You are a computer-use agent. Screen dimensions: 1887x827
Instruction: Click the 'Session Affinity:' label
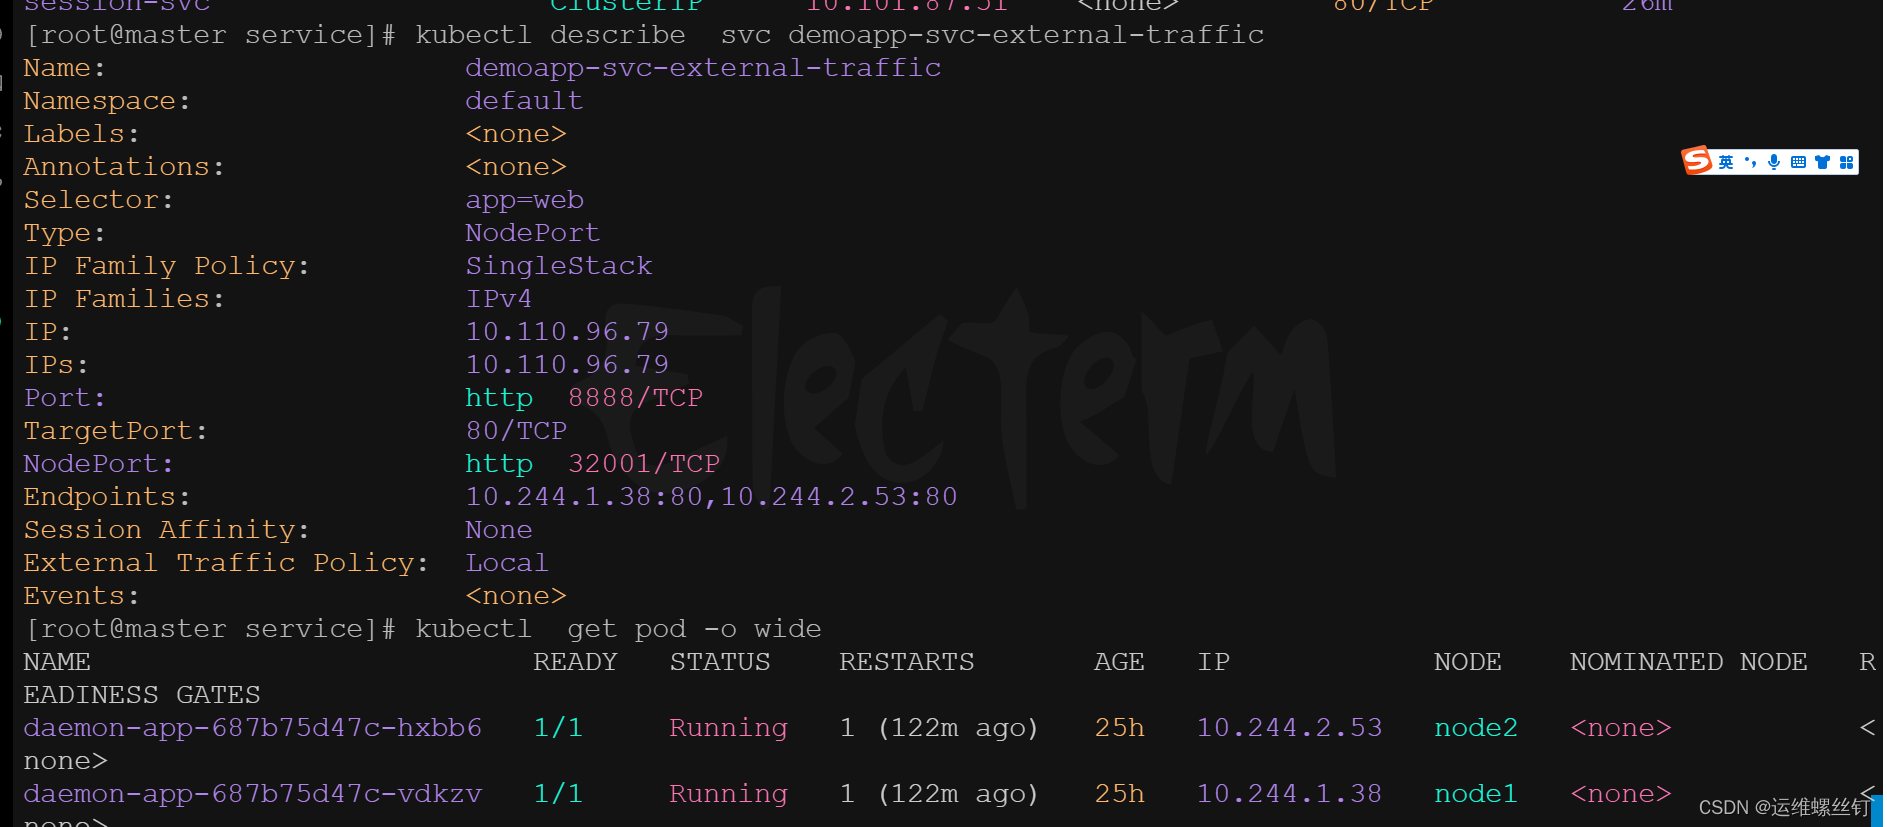(x=167, y=530)
